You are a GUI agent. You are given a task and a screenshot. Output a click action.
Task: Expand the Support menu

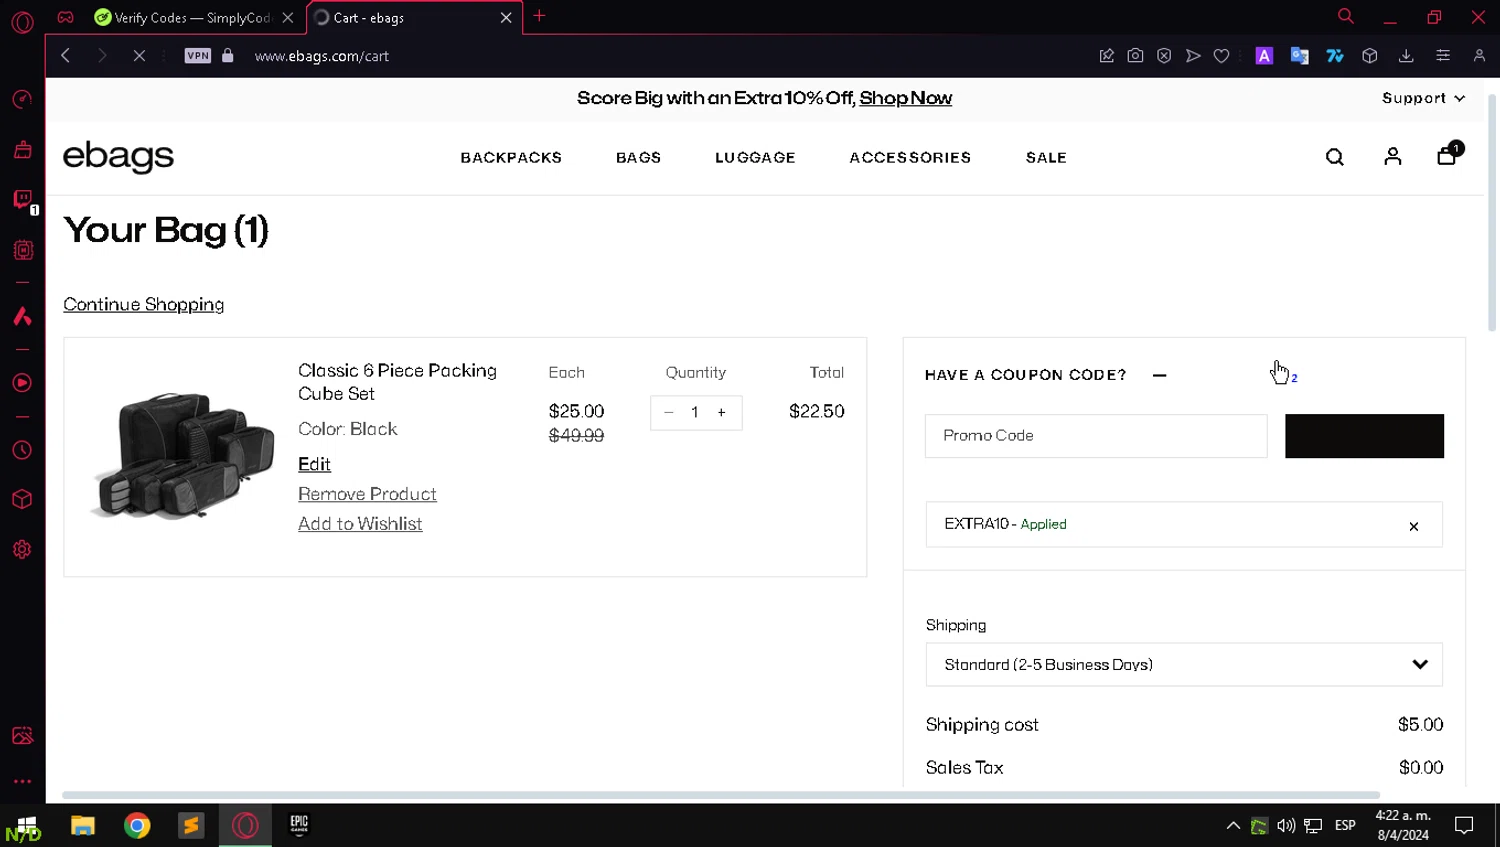(x=1423, y=98)
